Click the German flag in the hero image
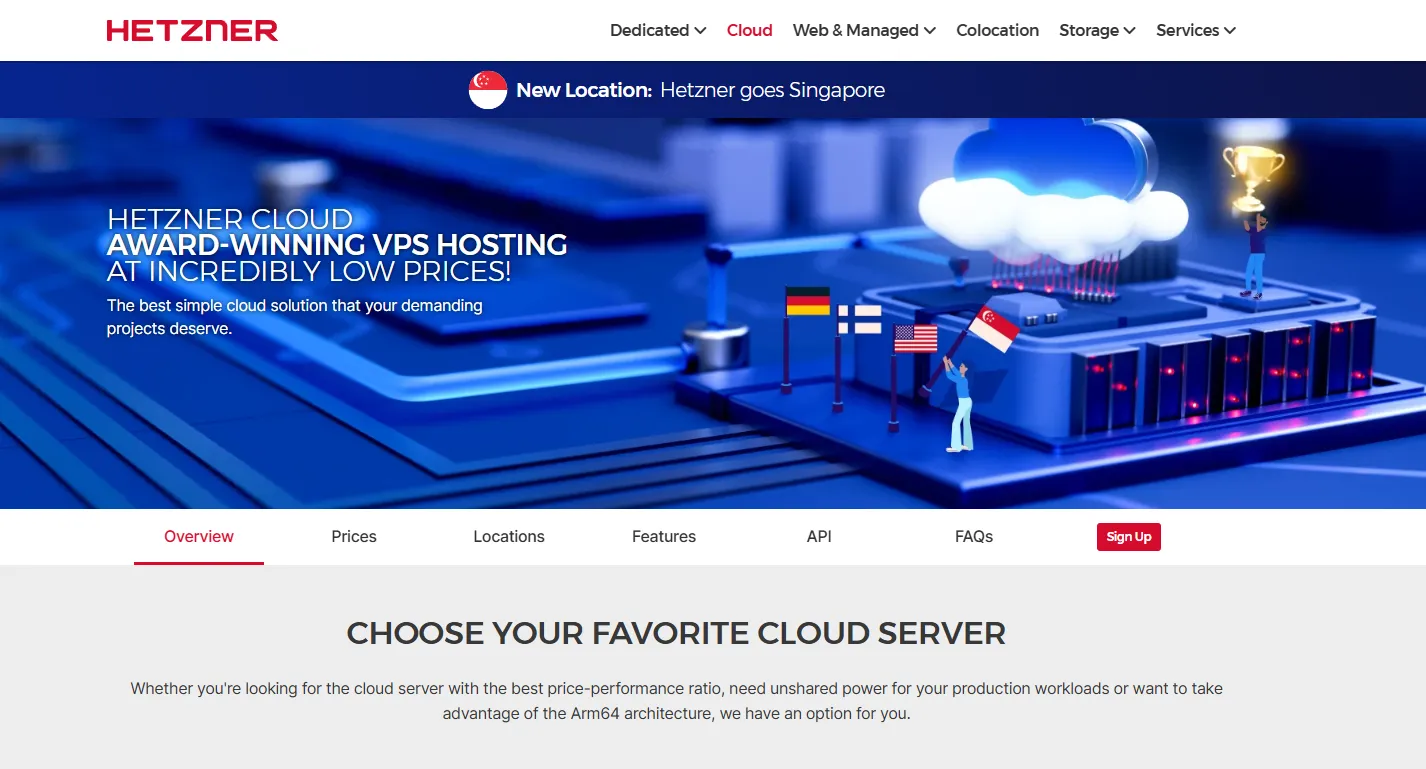 coord(807,301)
